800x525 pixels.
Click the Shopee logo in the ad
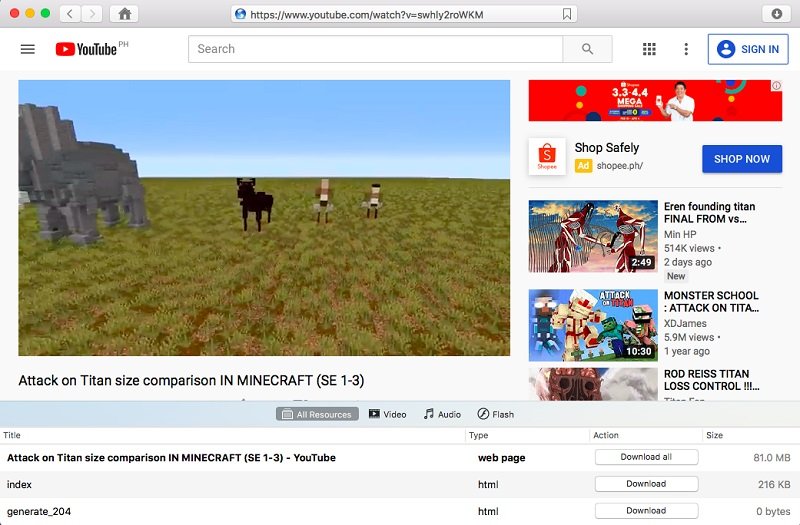coord(547,156)
